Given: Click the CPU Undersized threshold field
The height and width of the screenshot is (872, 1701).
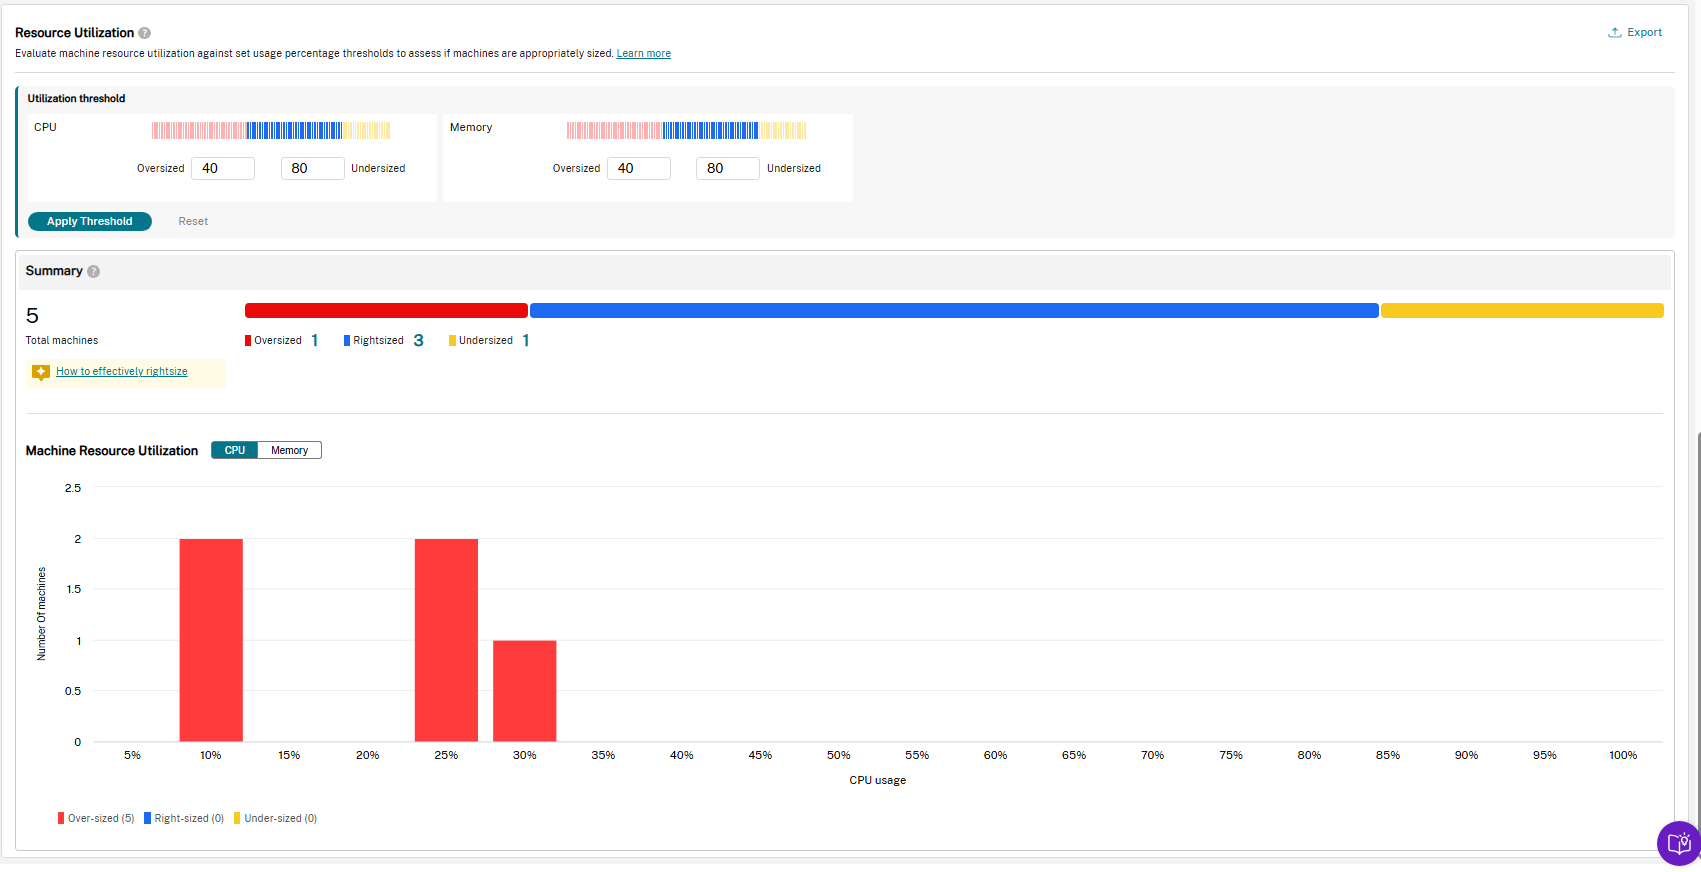Looking at the screenshot, I should click(x=312, y=168).
